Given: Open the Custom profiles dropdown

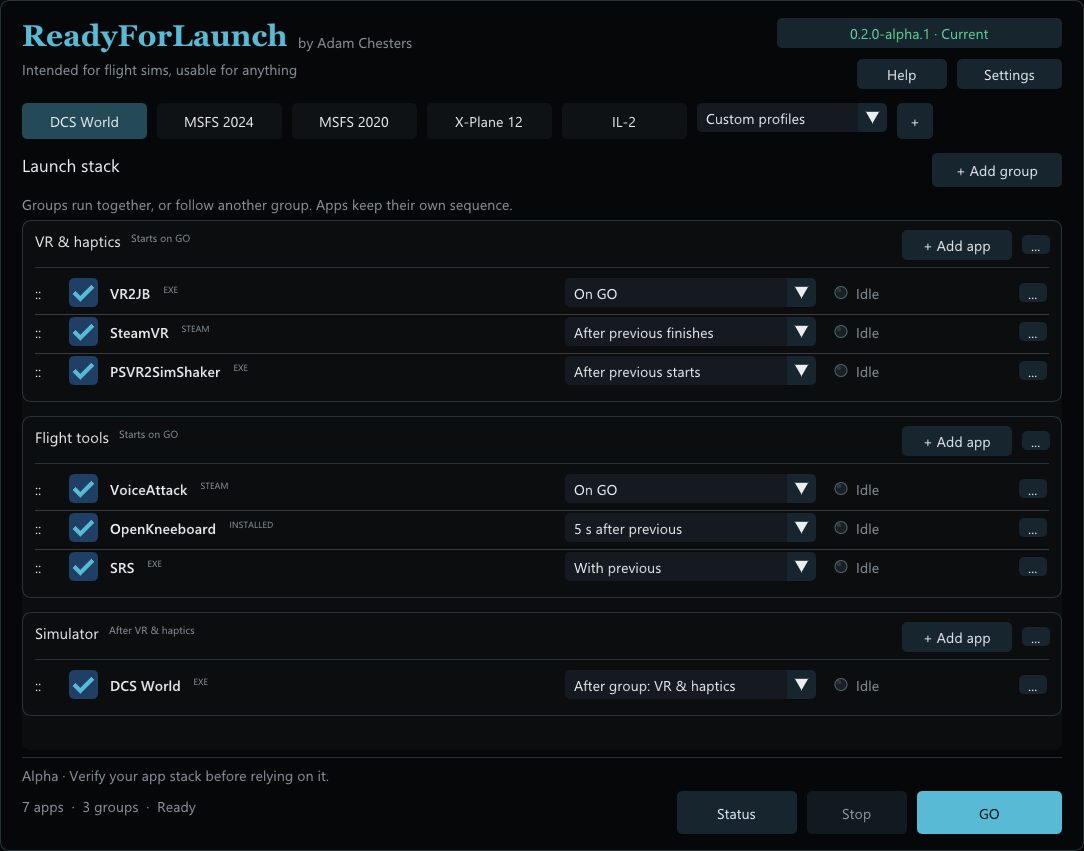Looking at the screenshot, I should pos(792,118).
